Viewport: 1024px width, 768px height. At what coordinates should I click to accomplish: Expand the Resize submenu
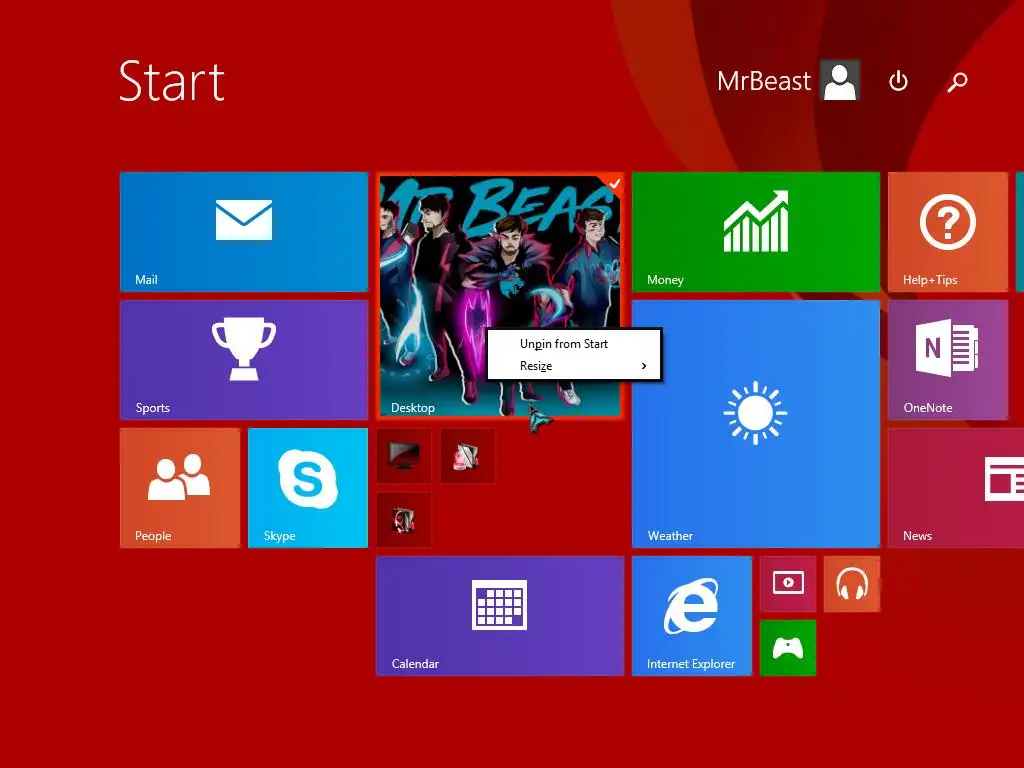(x=574, y=366)
